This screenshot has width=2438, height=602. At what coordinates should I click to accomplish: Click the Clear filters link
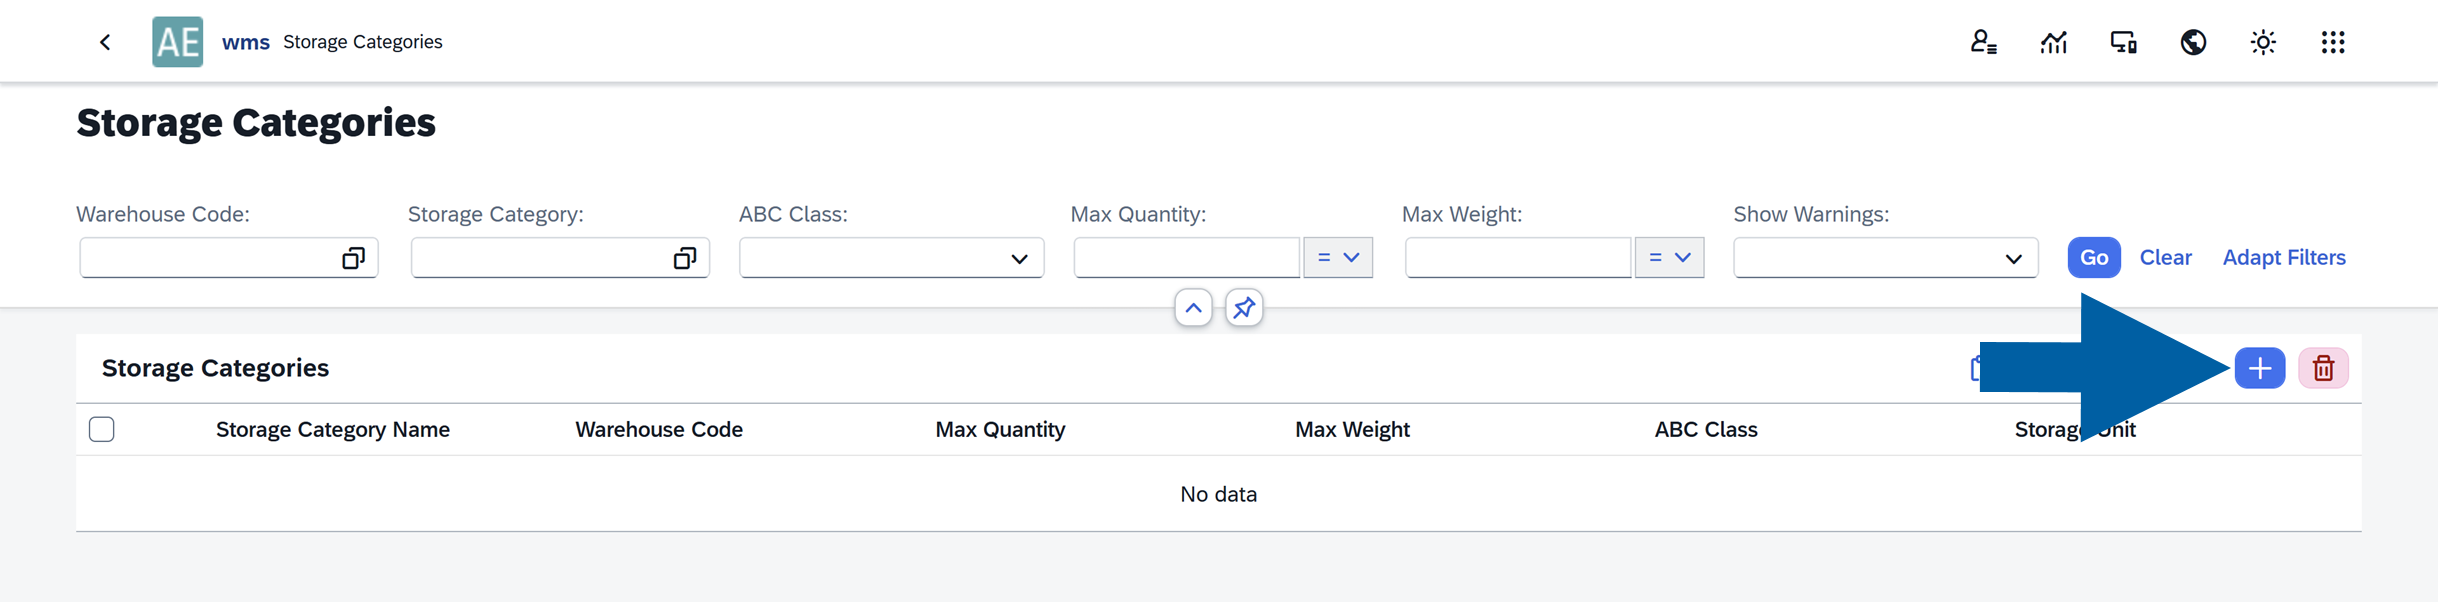coord(2165,258)
